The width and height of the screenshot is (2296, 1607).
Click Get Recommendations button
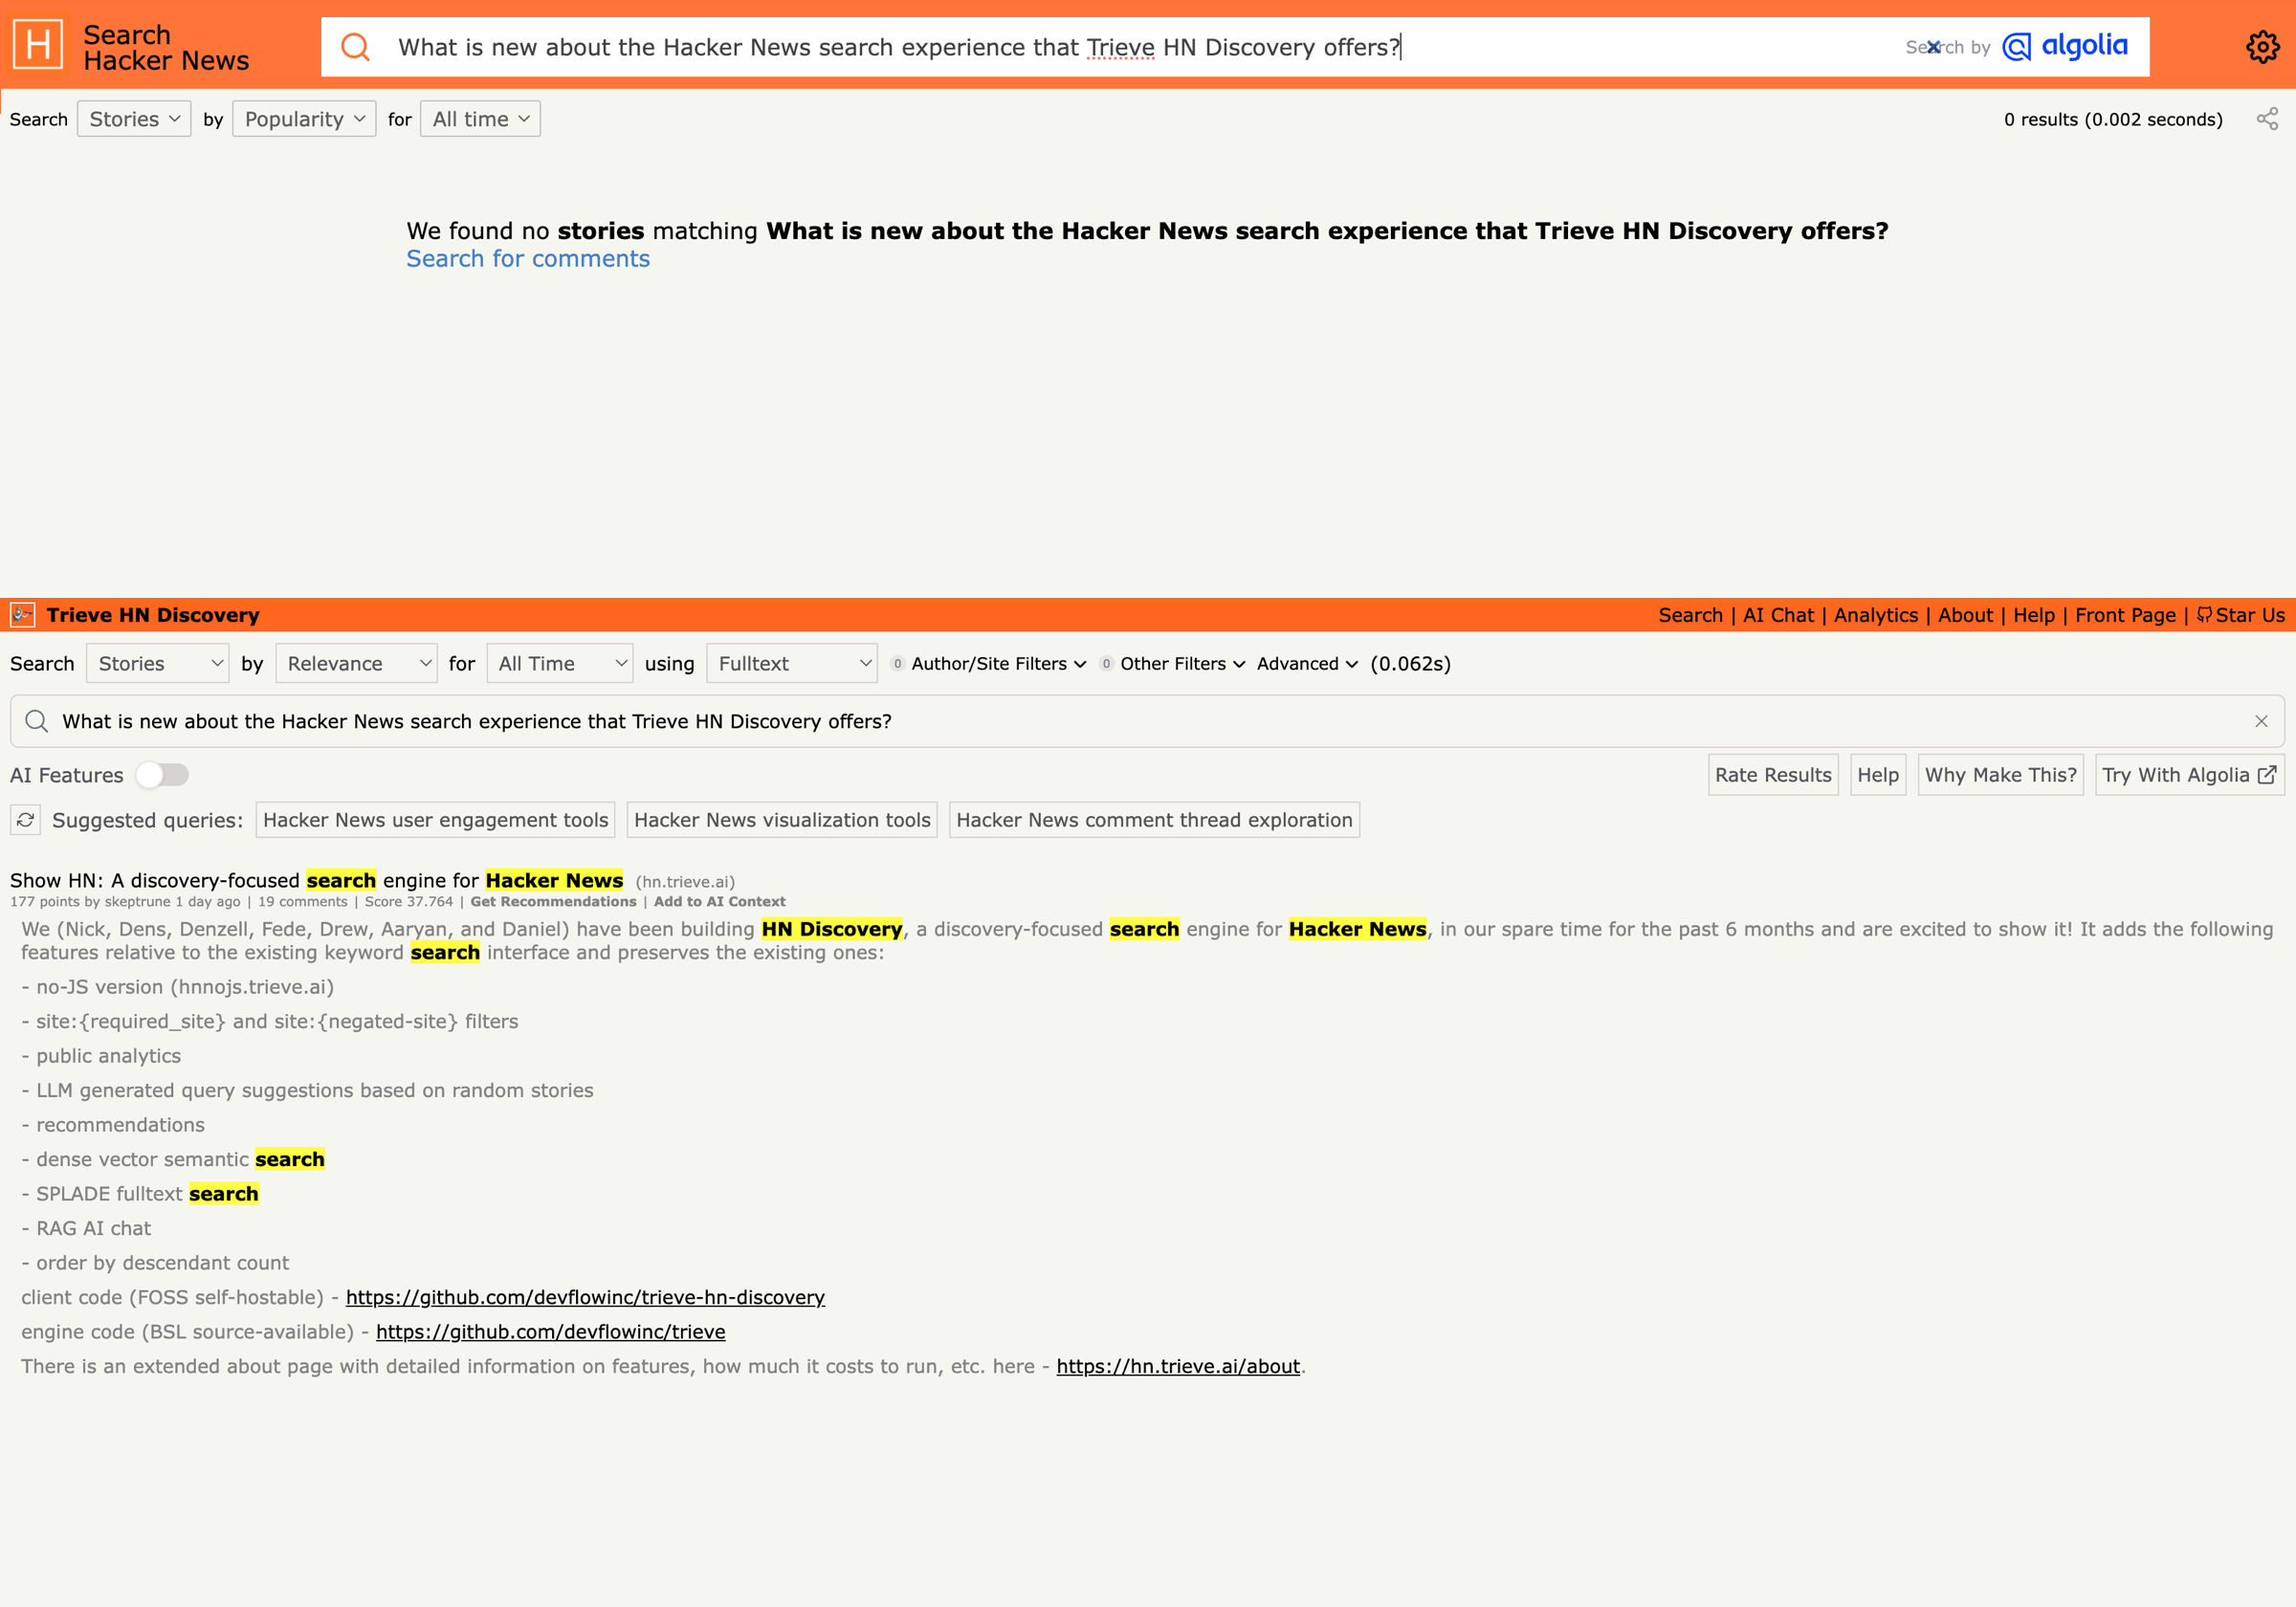click(553, 900)
